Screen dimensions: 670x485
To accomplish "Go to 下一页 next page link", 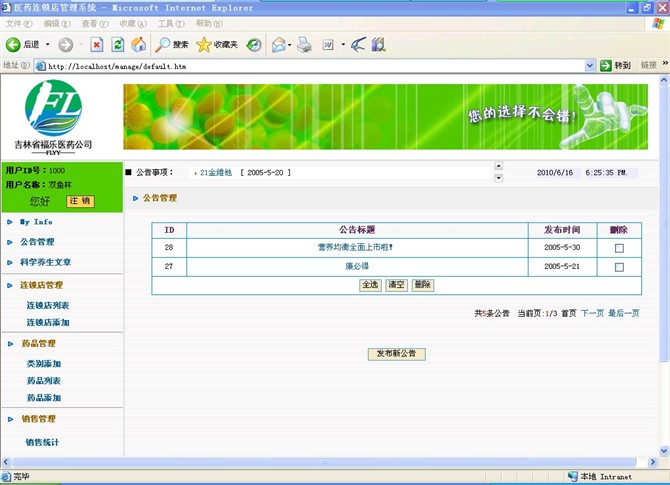I will click(592, 314).
